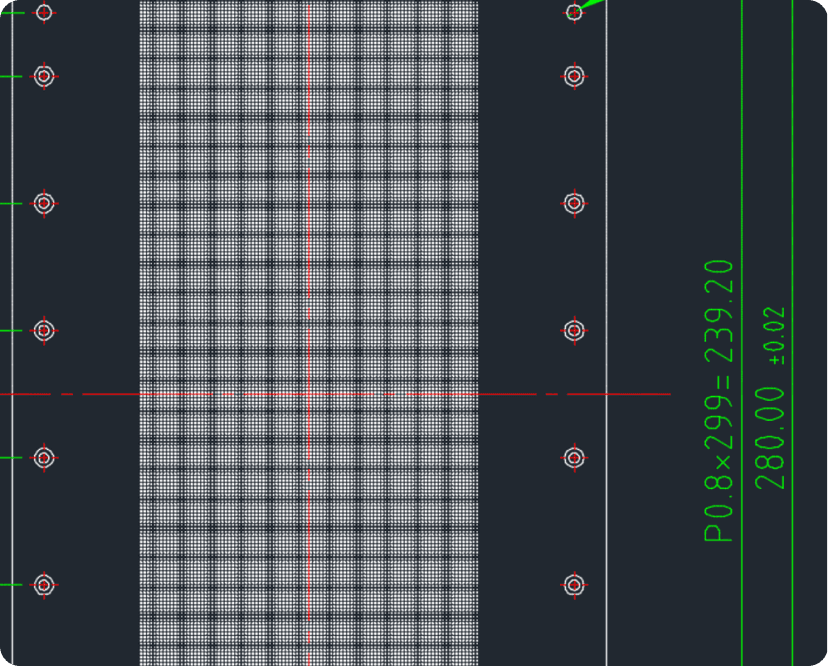Pick the ±0.02 tolerance text
The height and width of the screenshot is (666, 828).
[x=777, y=336]
